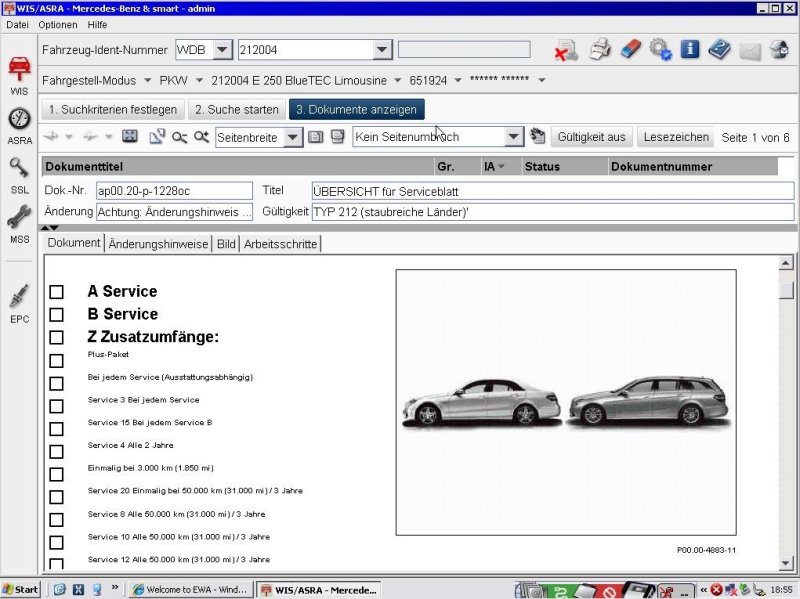The width and height of the screenshot is (800, 599).
Task: Switch to the Änderungshinweise tab
Action: pyautogui.click(x=158, y=244)
